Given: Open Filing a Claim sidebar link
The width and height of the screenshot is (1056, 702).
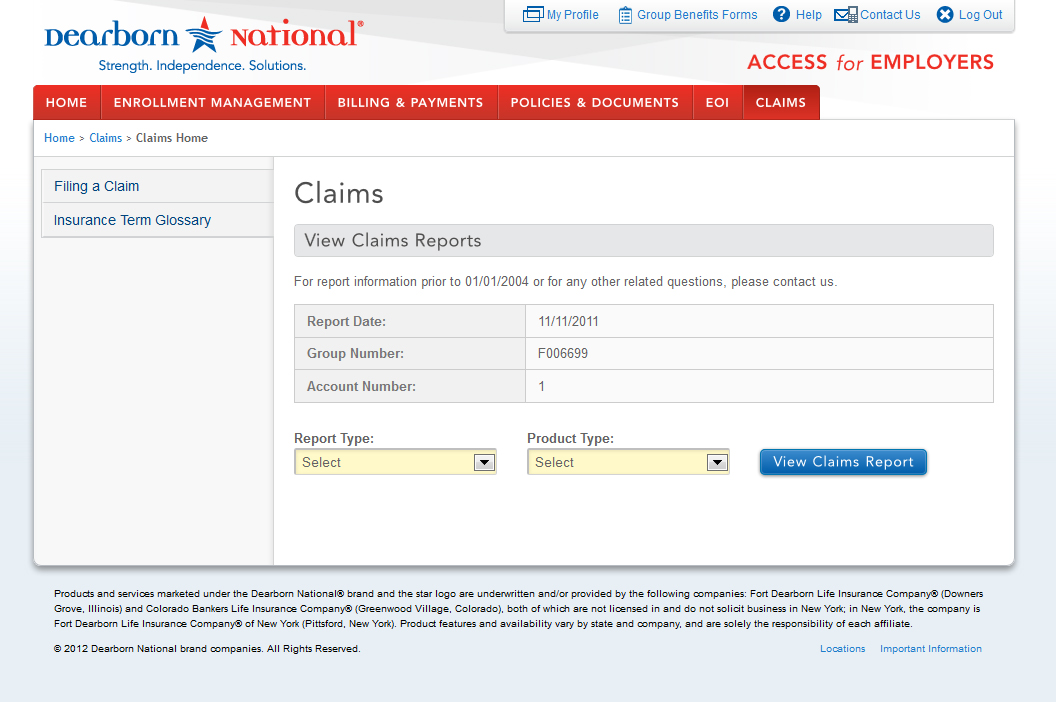Looking at the screenshot, I should pyautogui.click(x=97, y=187).
